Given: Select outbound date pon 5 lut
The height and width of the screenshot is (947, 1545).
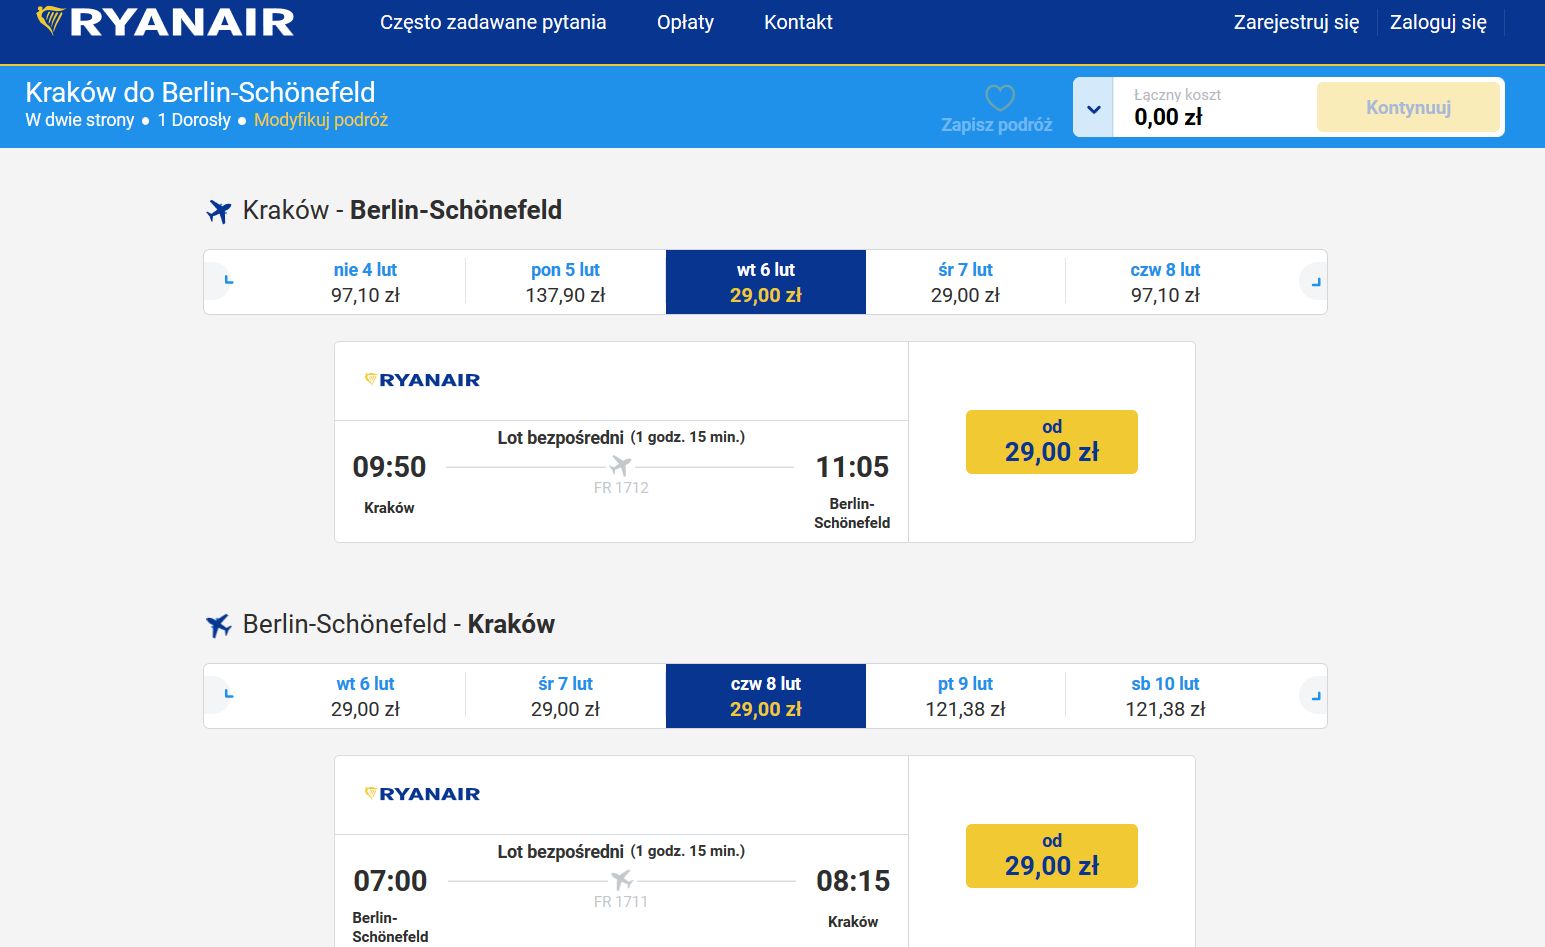Looking at the screenshot, I should click(x=565, y=282).
